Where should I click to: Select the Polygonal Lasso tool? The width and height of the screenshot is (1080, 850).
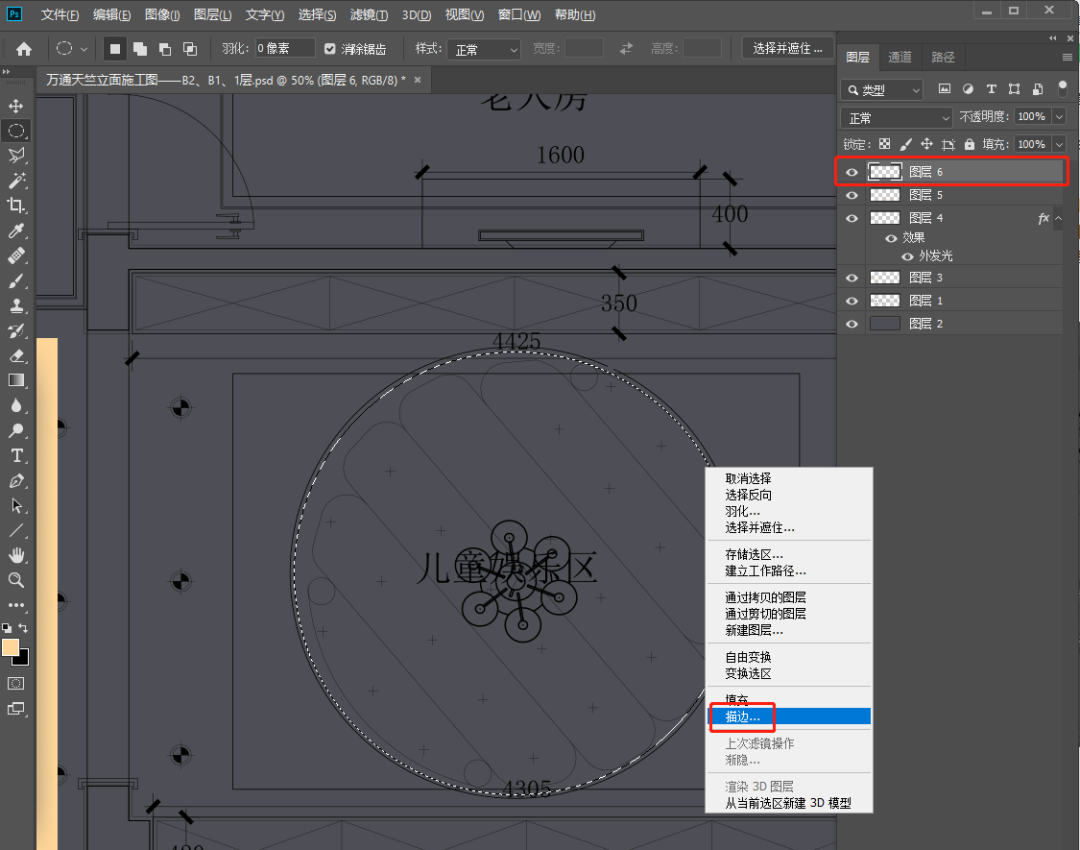[x=16, y=155]
